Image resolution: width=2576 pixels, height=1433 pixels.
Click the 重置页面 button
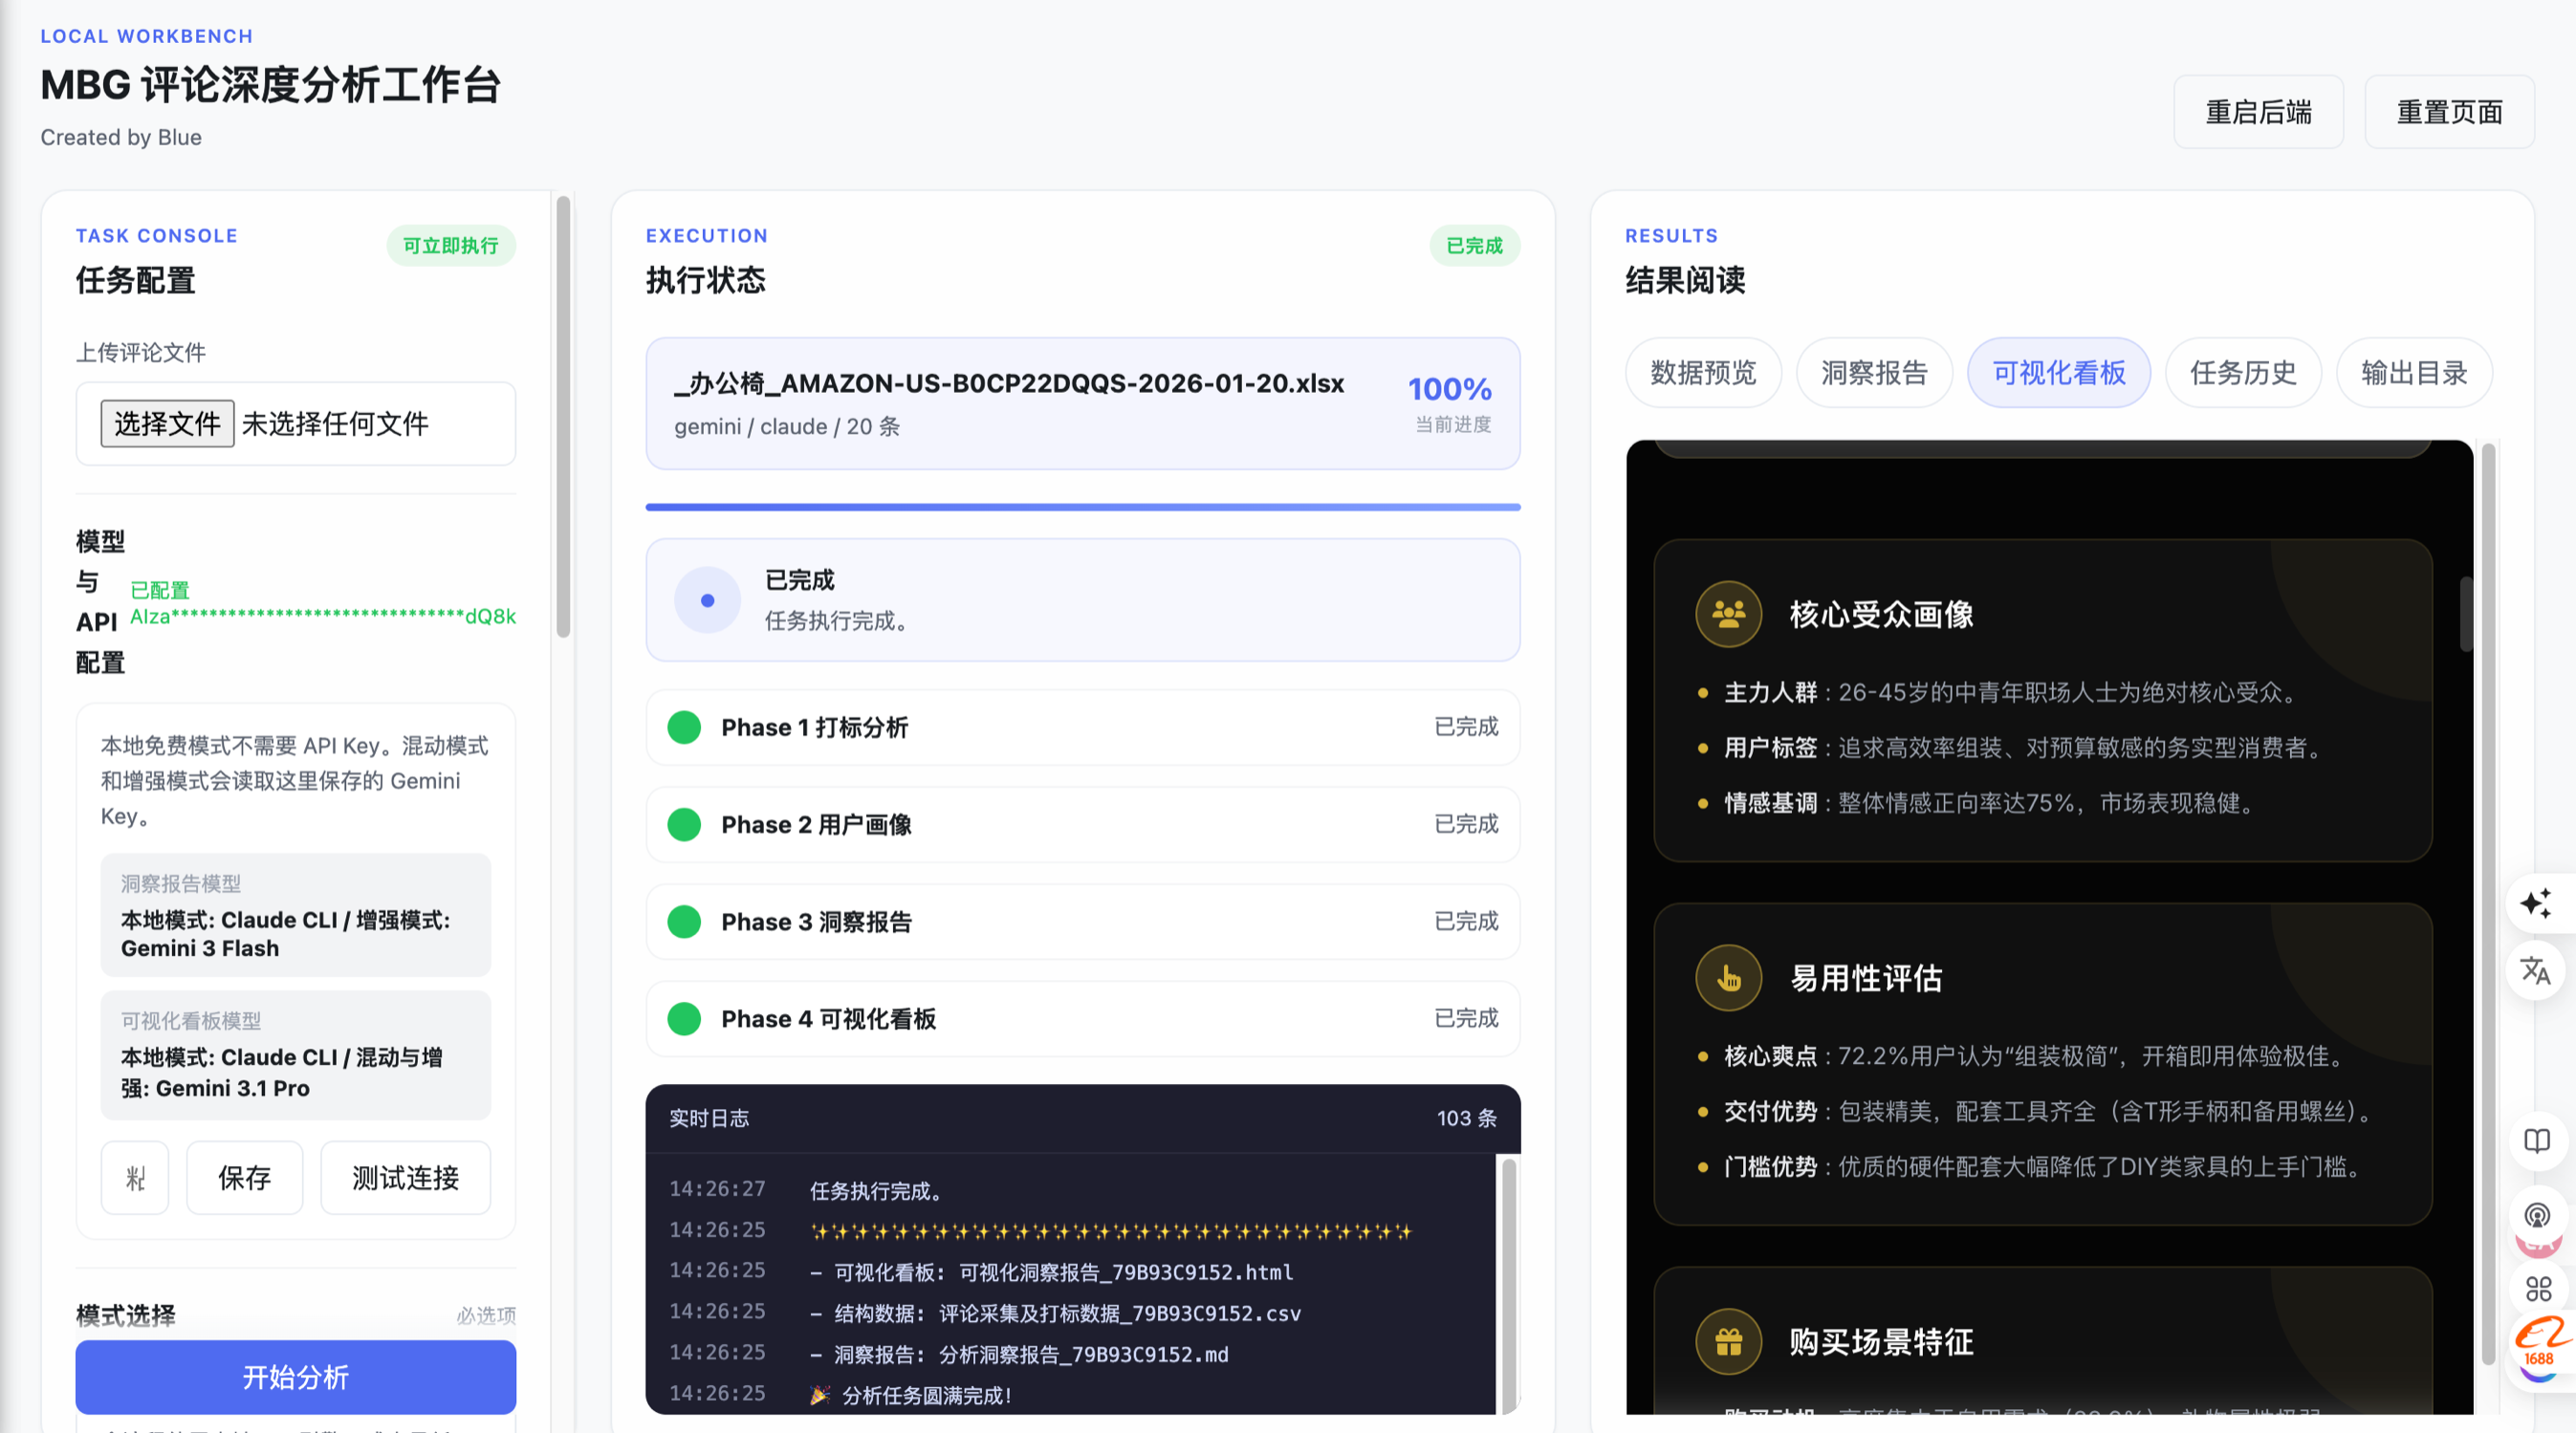[2448, 112]
